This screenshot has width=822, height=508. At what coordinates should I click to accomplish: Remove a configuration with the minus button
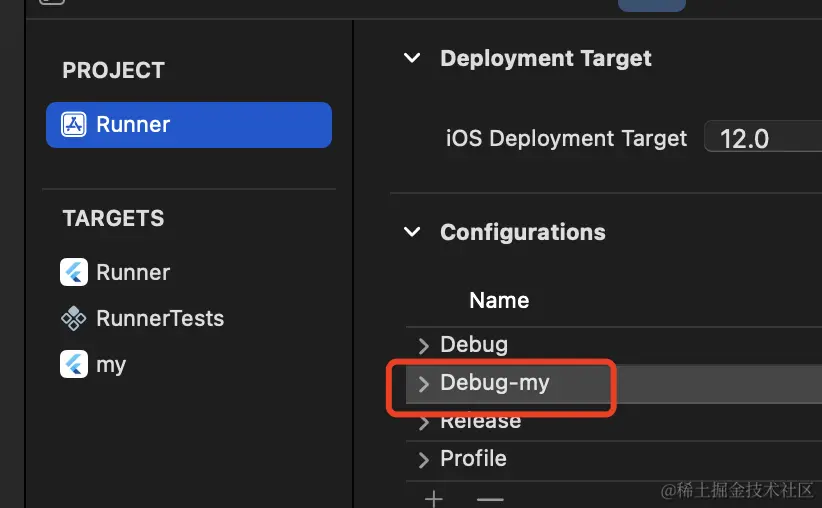point(489,498)
